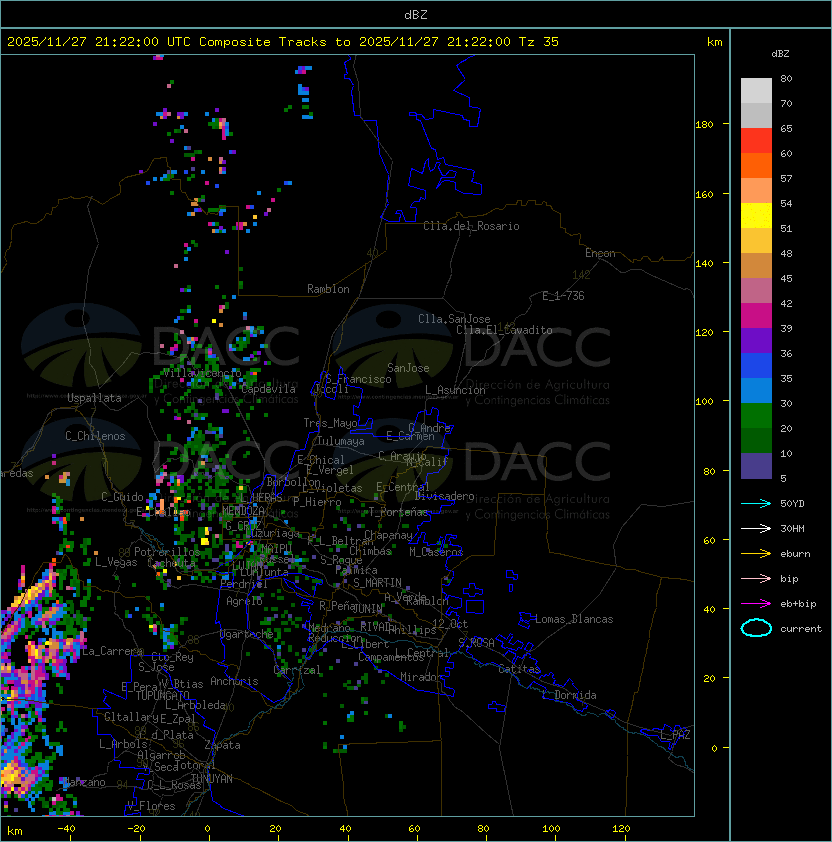The width and height of the screenshot is (832, 842).
Task: Select the magenta eb+bip arrow icon
Action: (756, 604)
